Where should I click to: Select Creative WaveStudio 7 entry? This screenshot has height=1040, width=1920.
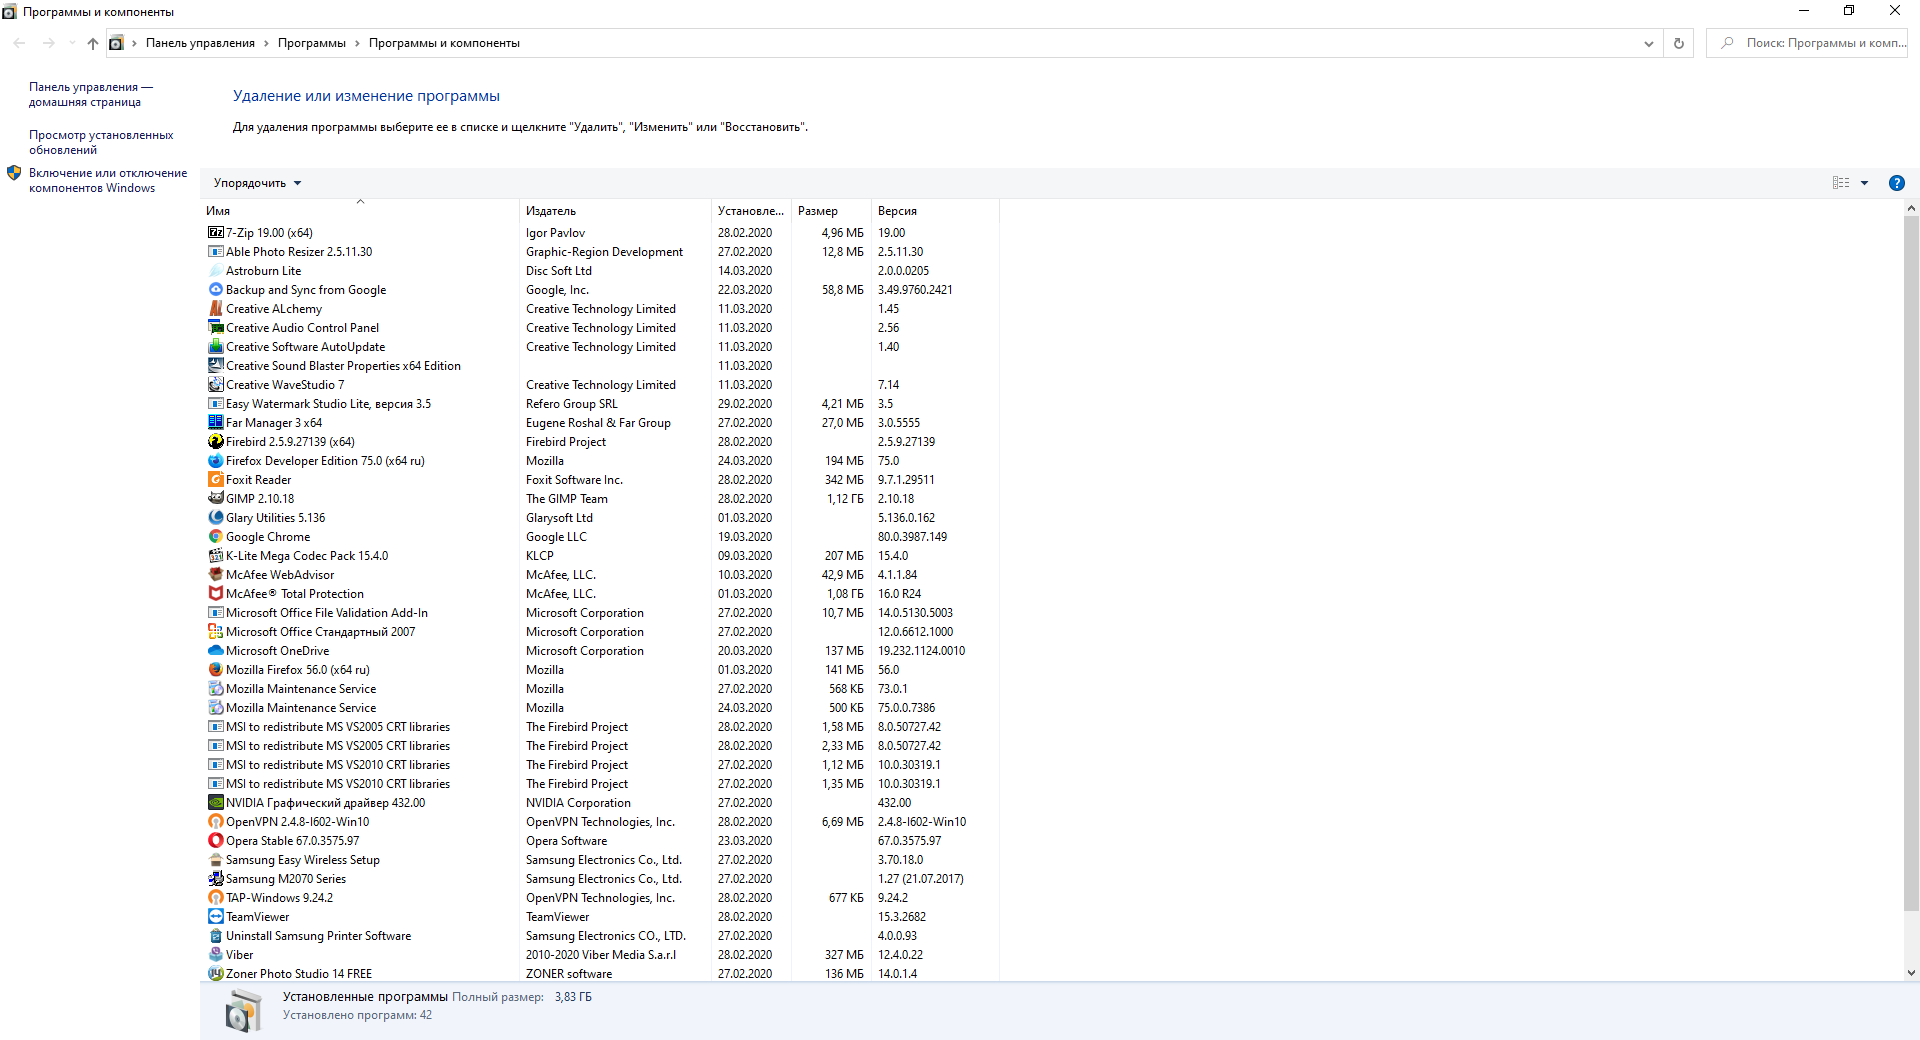[600, 385]
